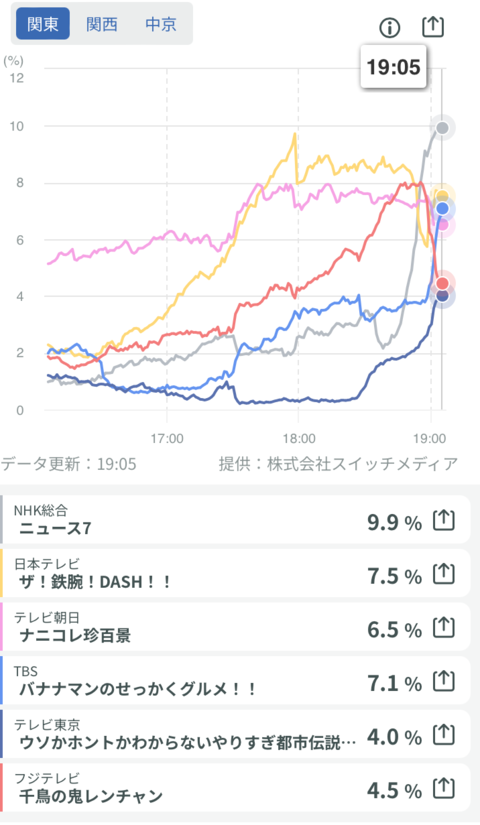
Task: Click the gray NHK data point at 19:05
Action: [442, 128]
